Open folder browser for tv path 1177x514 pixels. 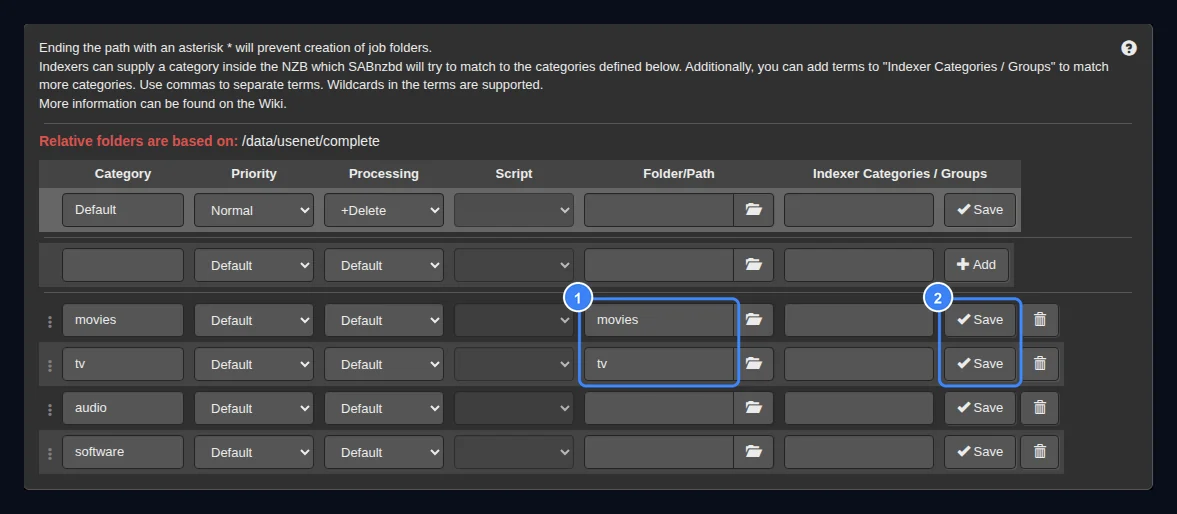(x=754, y=364)
